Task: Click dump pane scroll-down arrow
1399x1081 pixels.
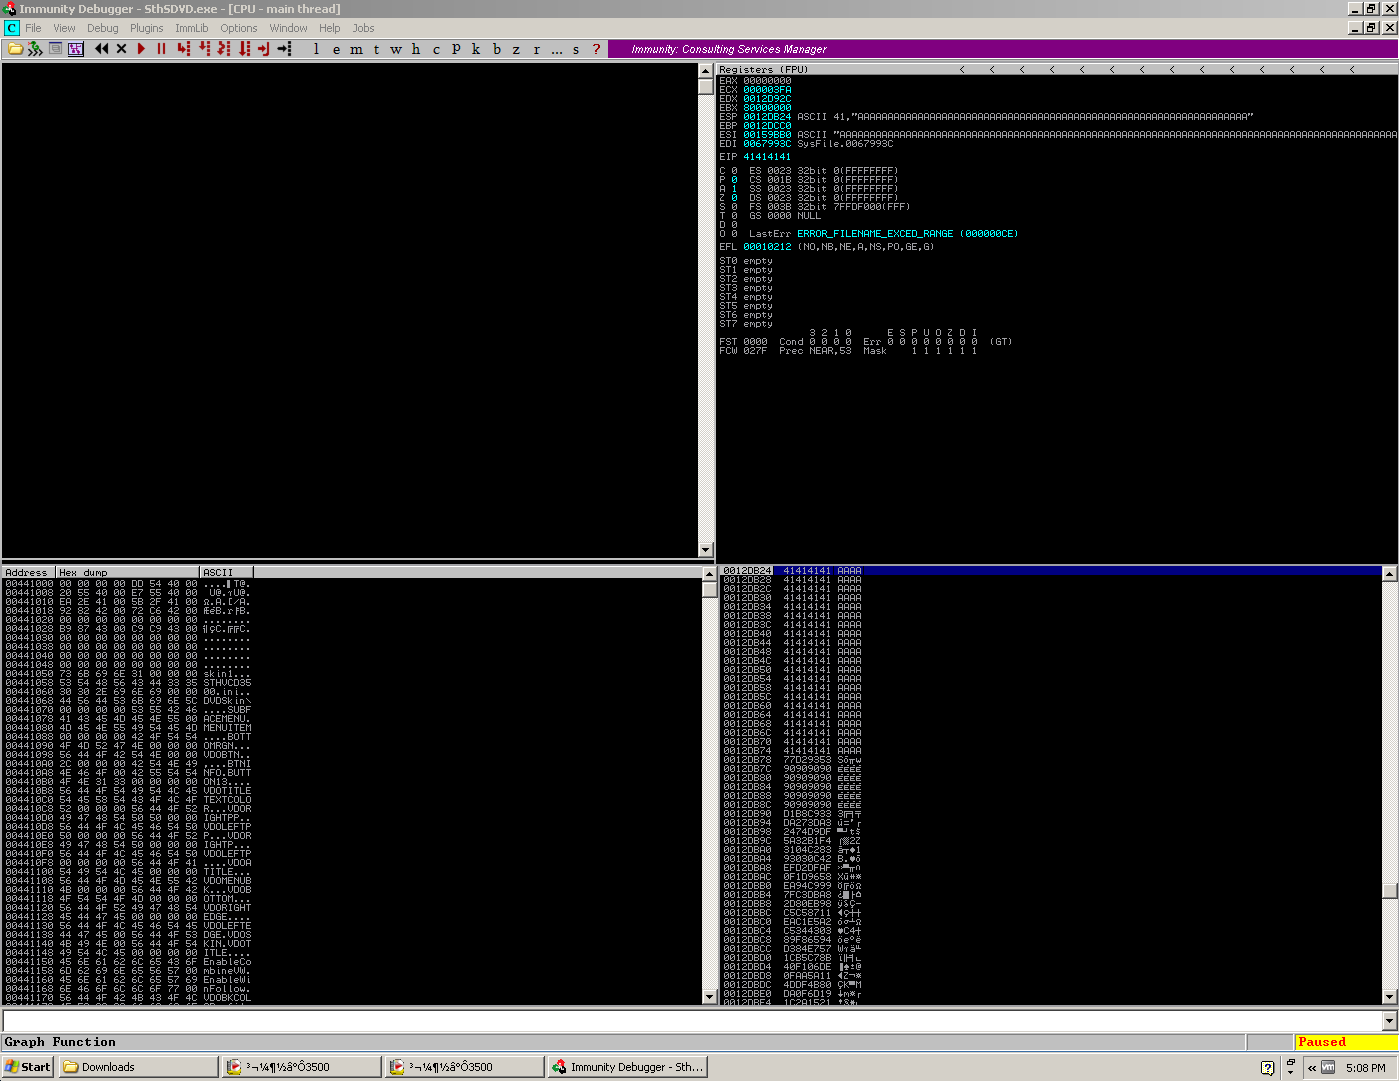Action: [x=709, y=997]
